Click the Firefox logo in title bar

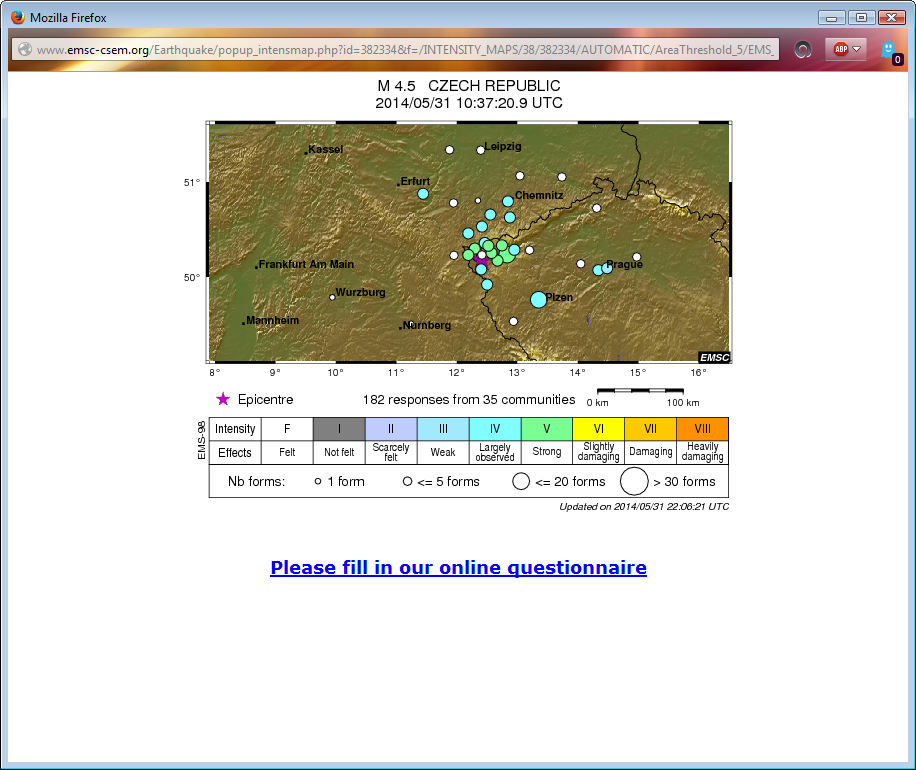(x=17, y=18)
